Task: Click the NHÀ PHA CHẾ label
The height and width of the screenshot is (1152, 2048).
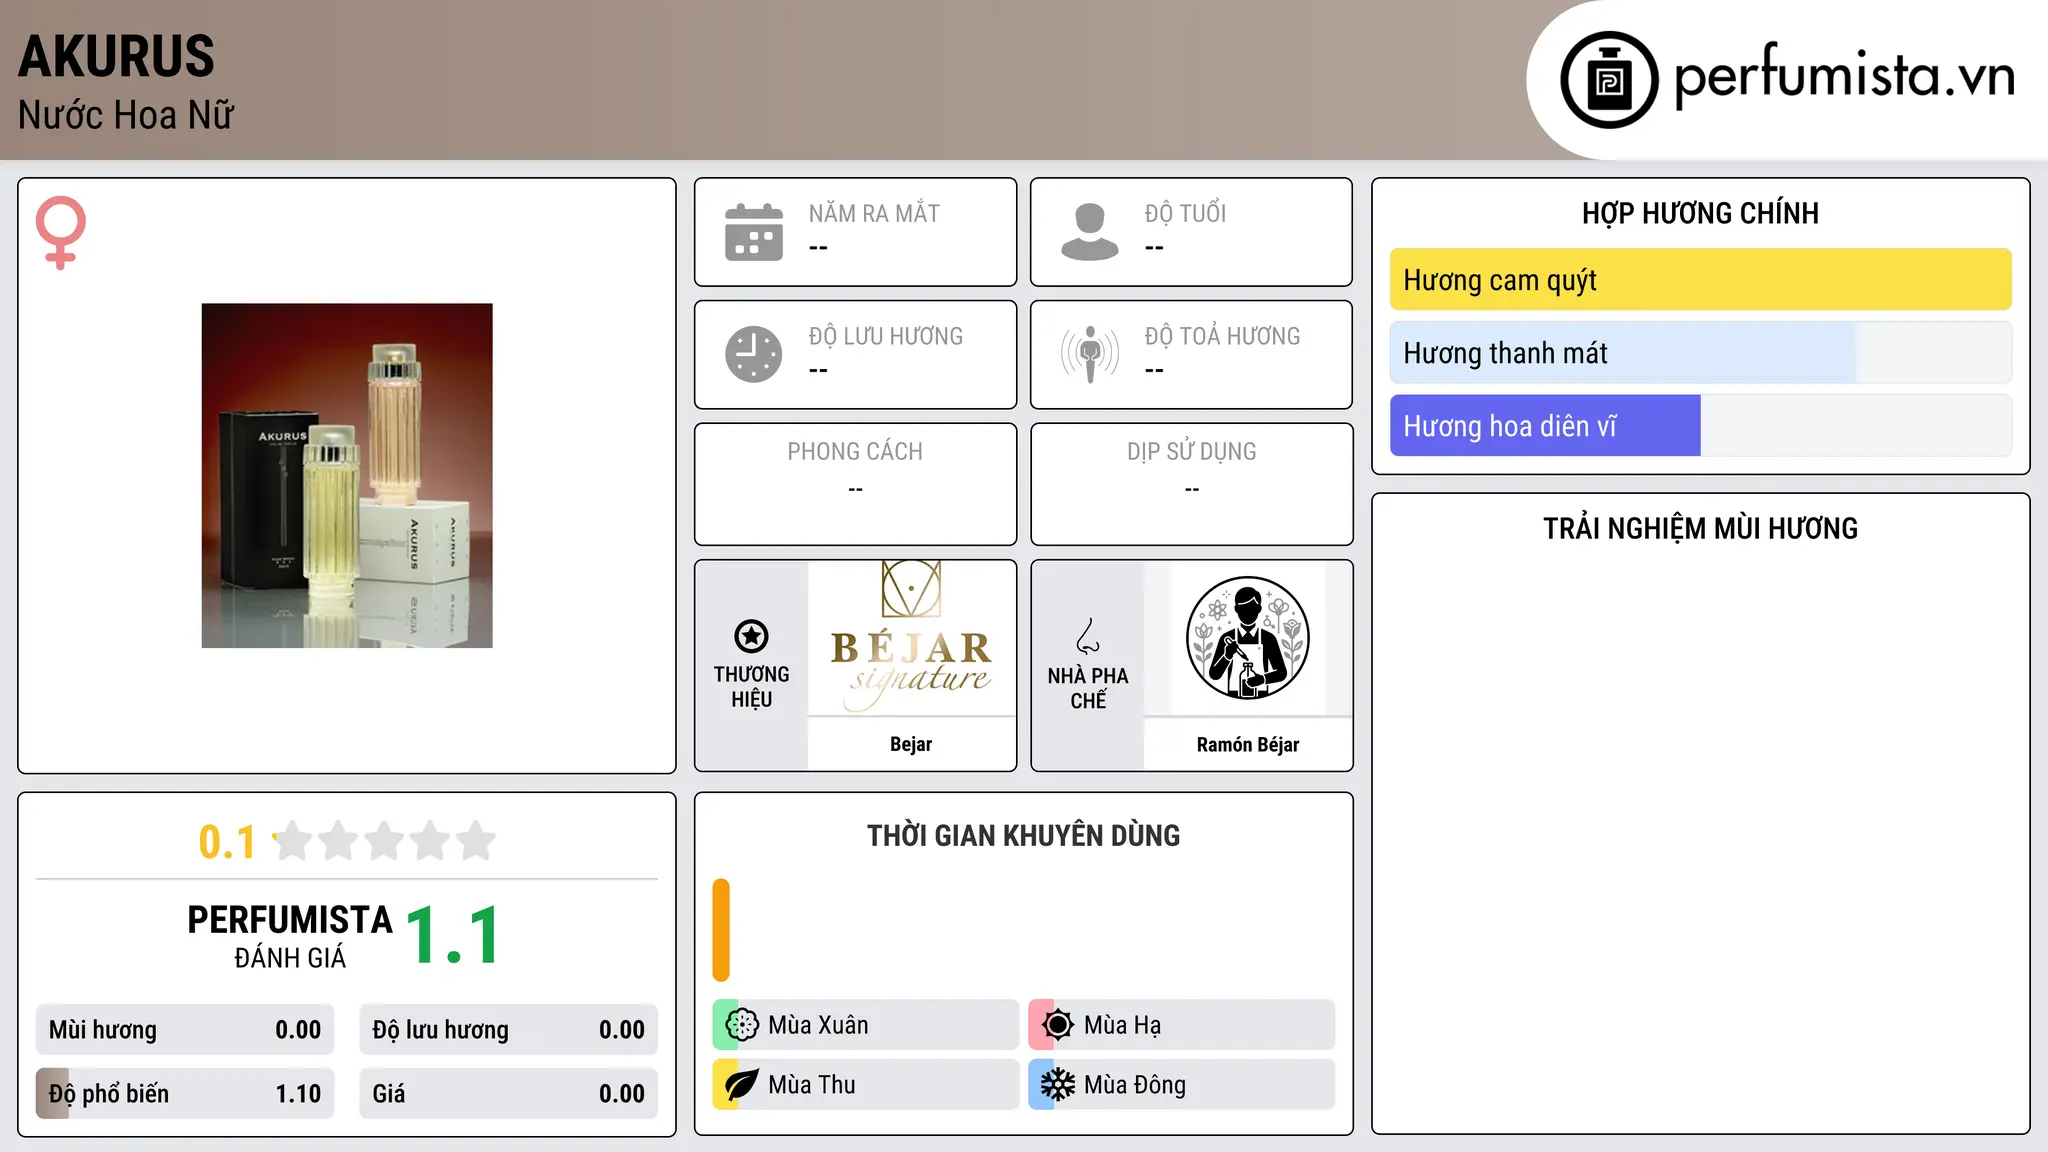Action: (1088, 688)
